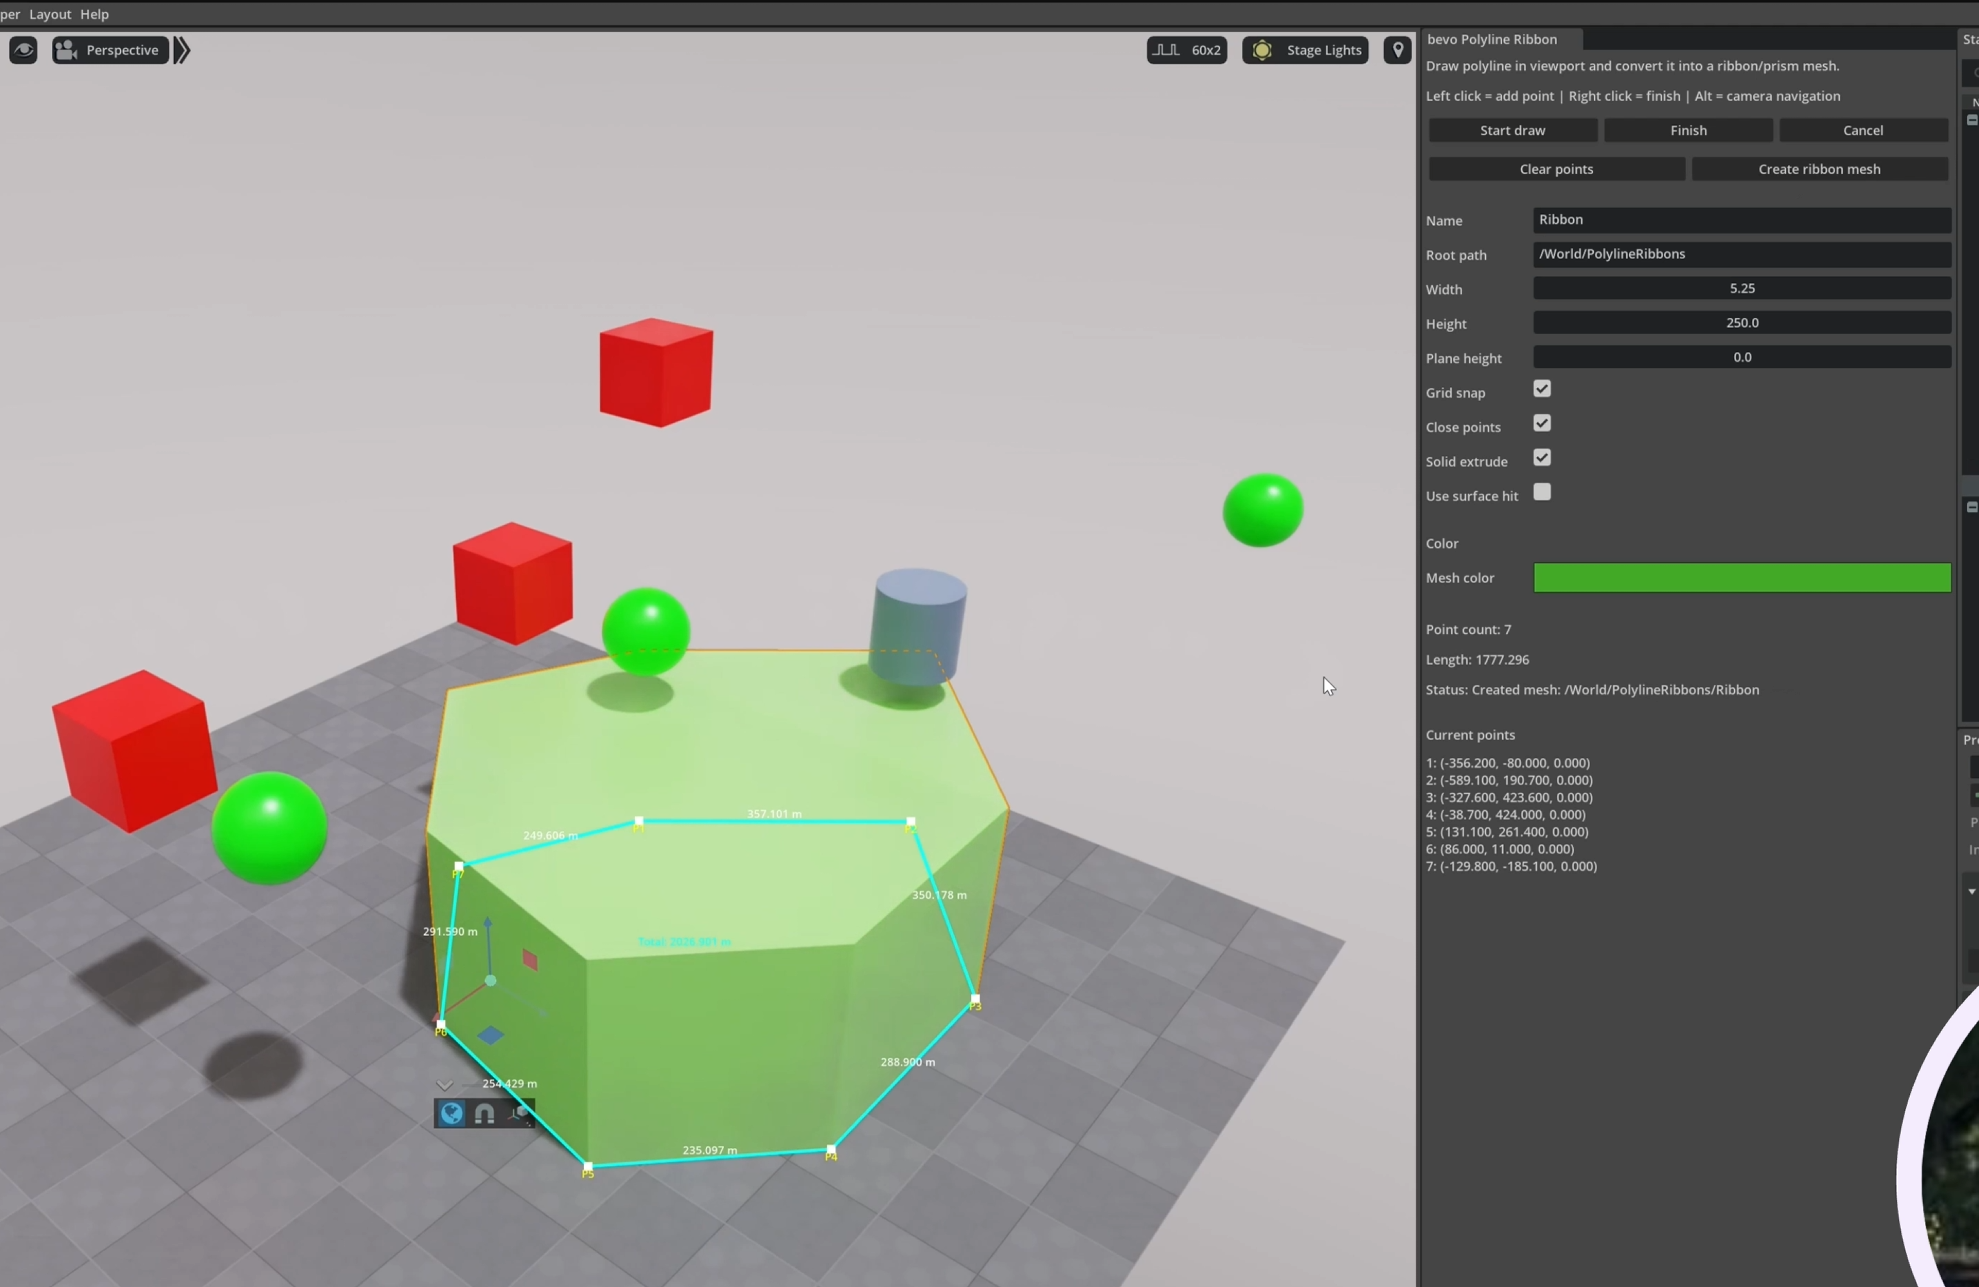Edit the Root path input field
The image size is (1979, 1287).
tap(1742, 254)
